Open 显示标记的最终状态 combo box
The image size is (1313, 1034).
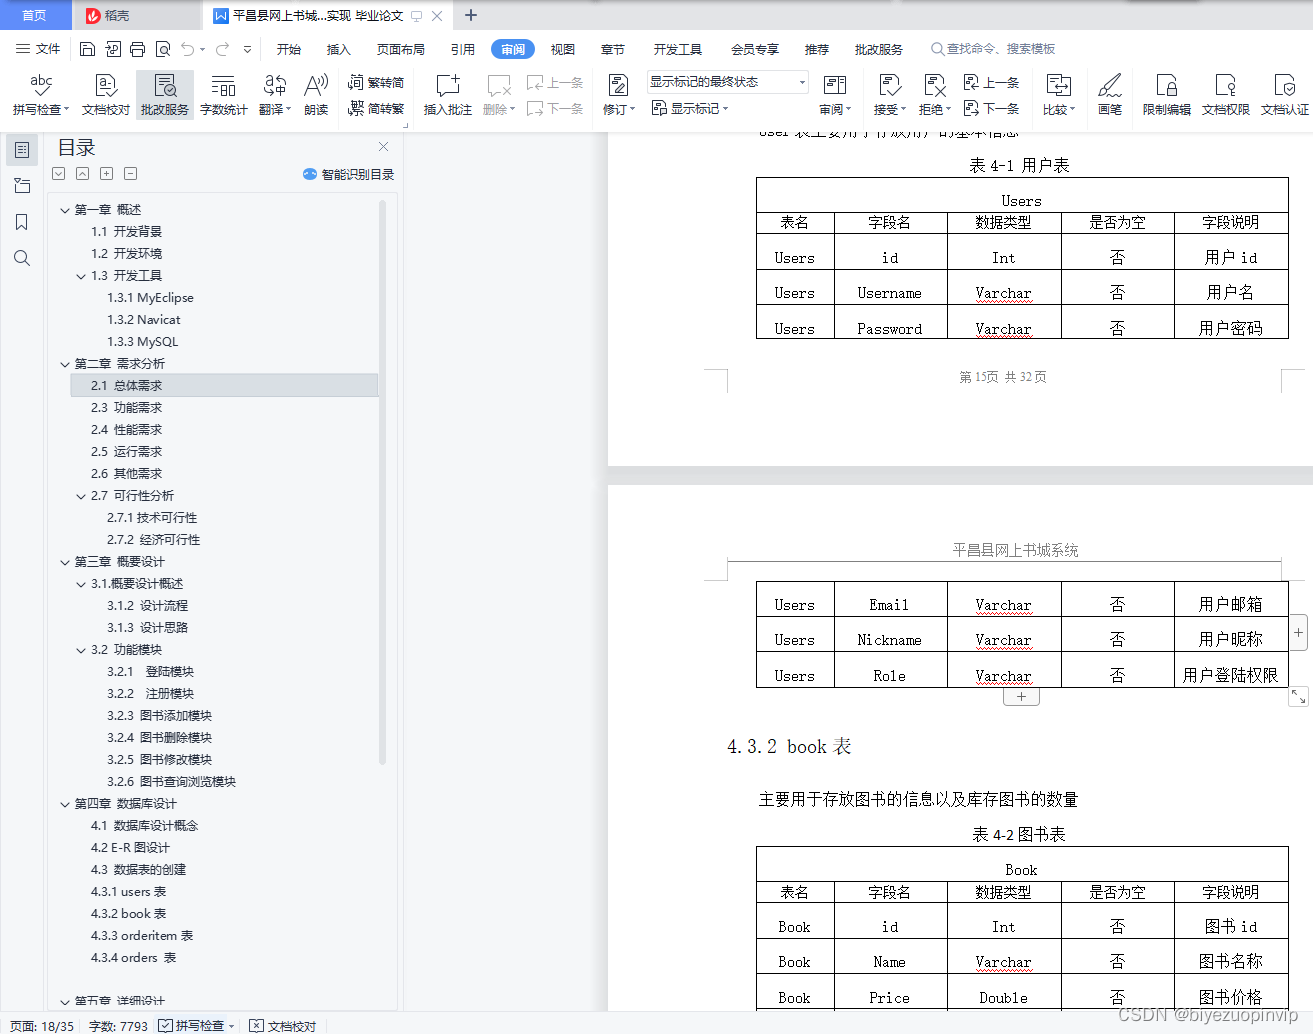727,82
